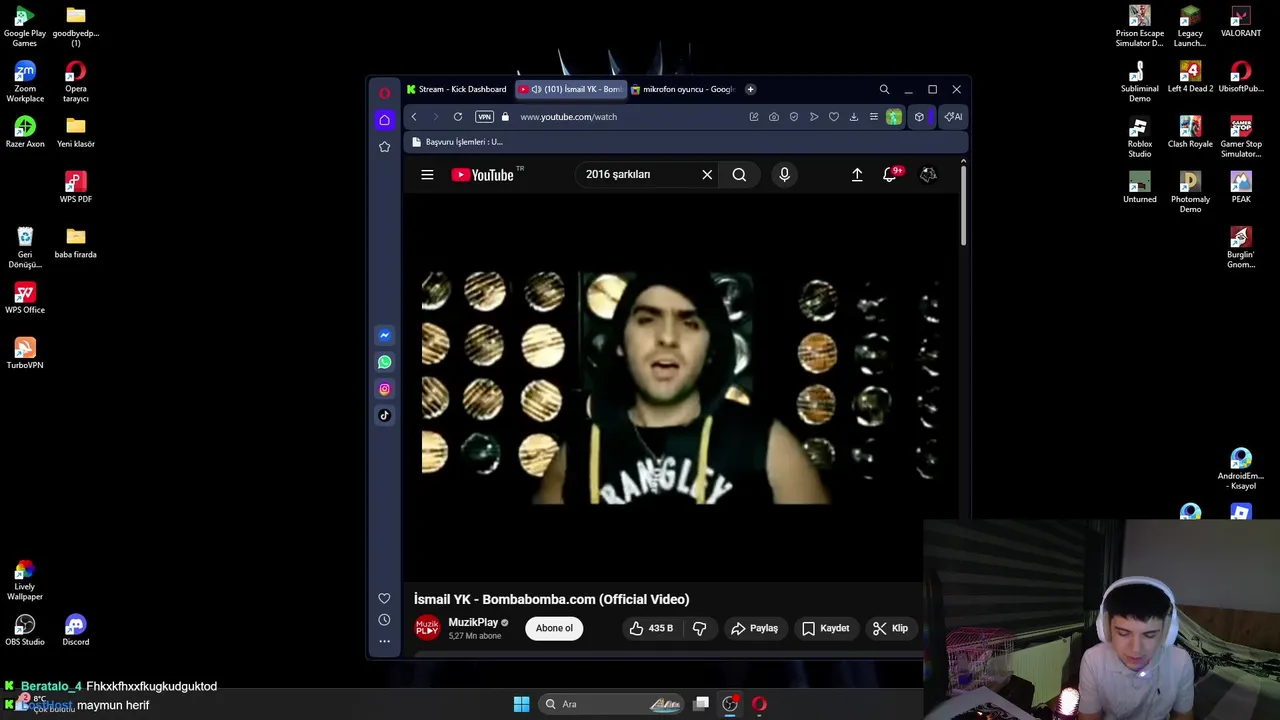Click the video player to pause
The width and height of the screenshot is (1280, 720).
tap(680, 388)
